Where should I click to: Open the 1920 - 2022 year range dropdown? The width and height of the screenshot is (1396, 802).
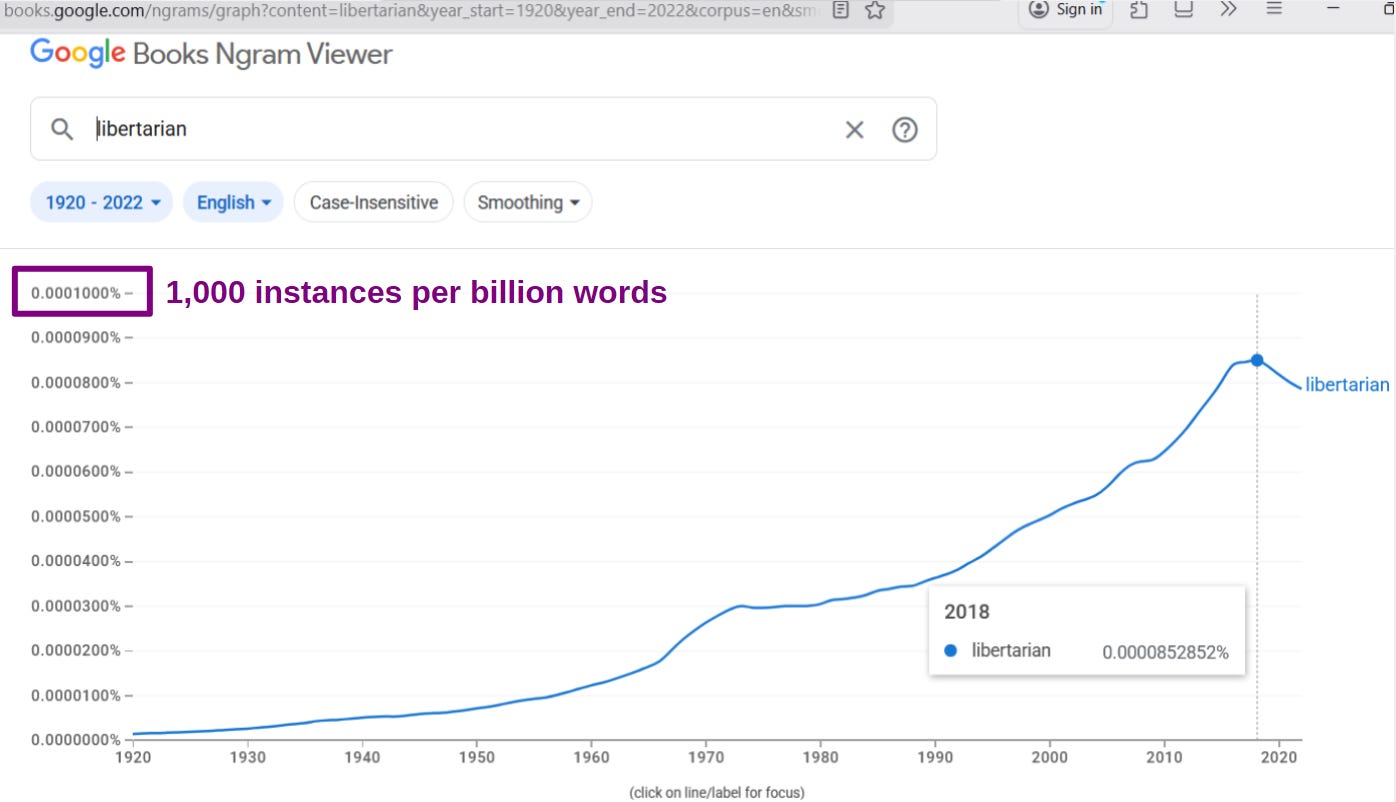coord(102,202)
